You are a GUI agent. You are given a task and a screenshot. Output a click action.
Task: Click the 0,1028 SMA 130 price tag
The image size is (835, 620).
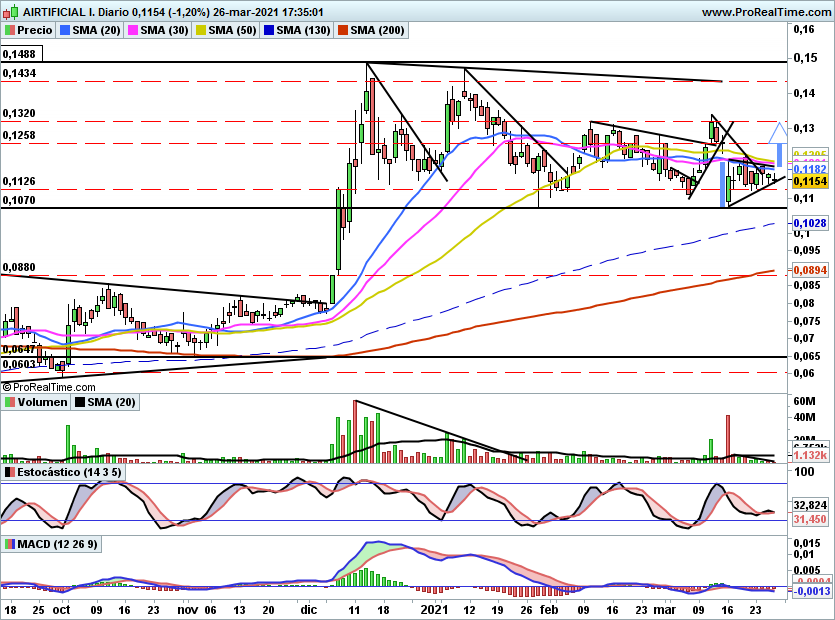point(808,223)
